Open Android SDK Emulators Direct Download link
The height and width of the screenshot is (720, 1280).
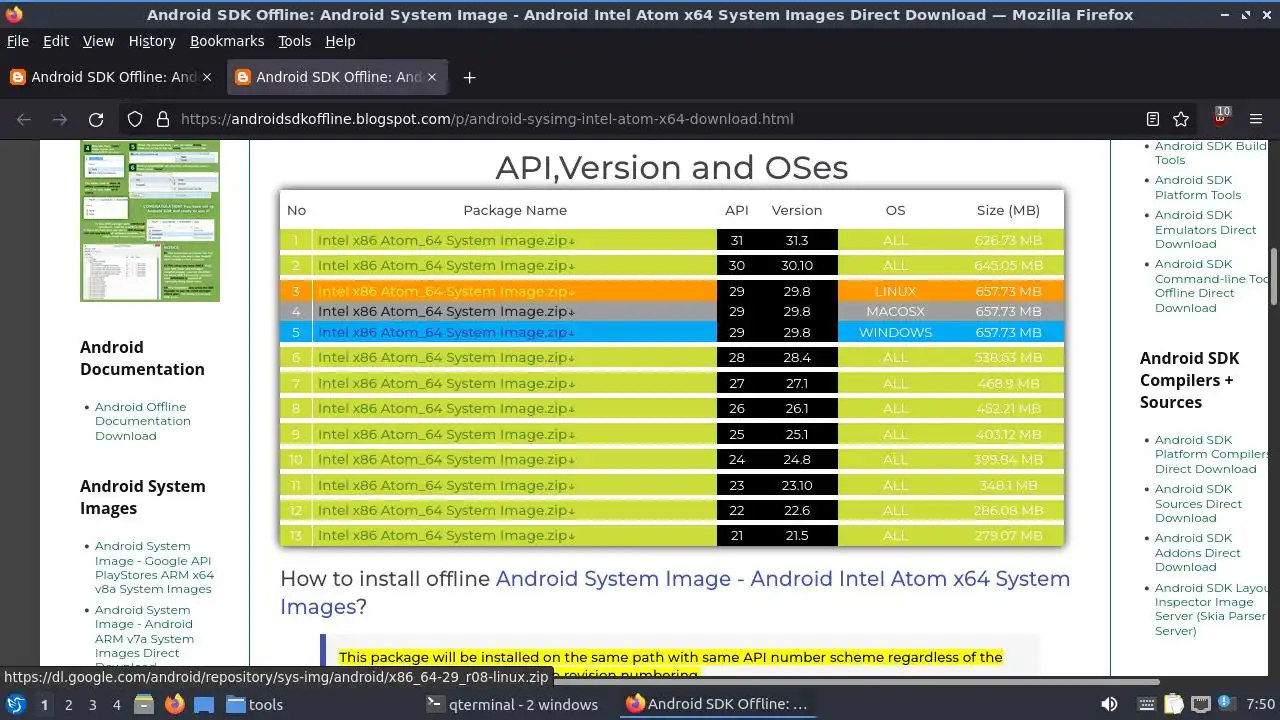[x=1205, y=229]
